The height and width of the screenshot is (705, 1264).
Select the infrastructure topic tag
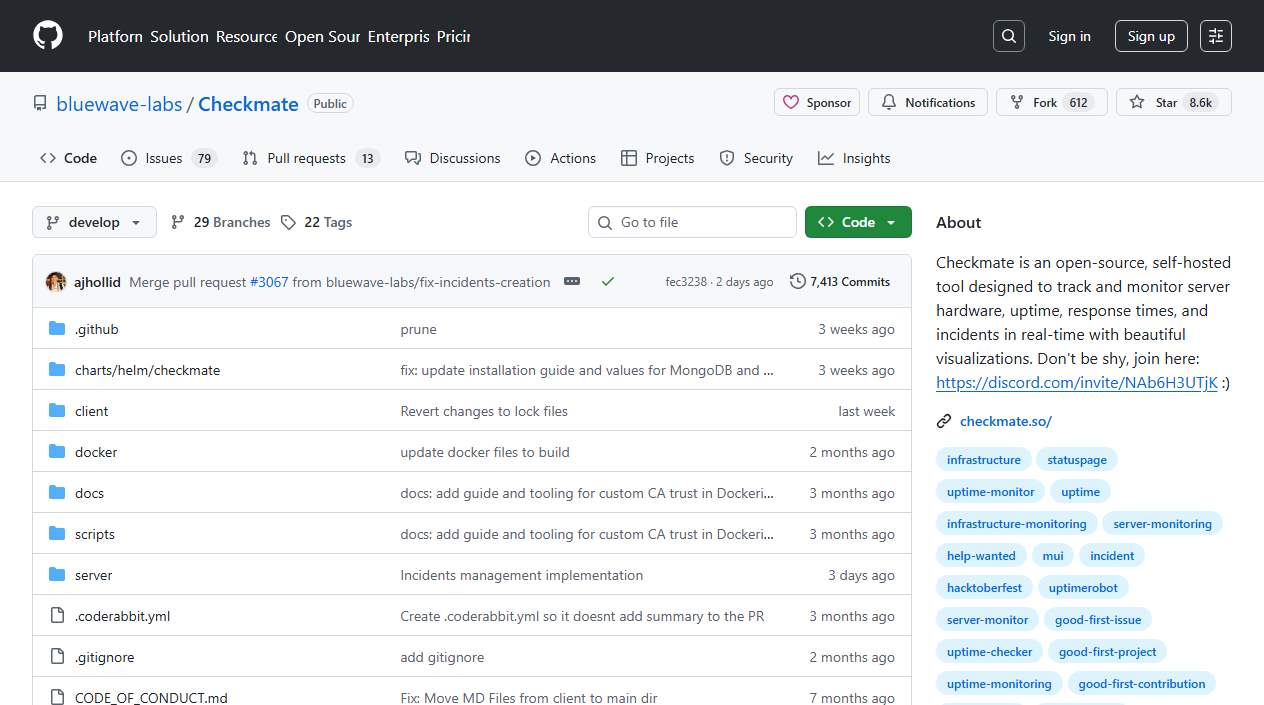pyautogui.click(x=984, y=460)
